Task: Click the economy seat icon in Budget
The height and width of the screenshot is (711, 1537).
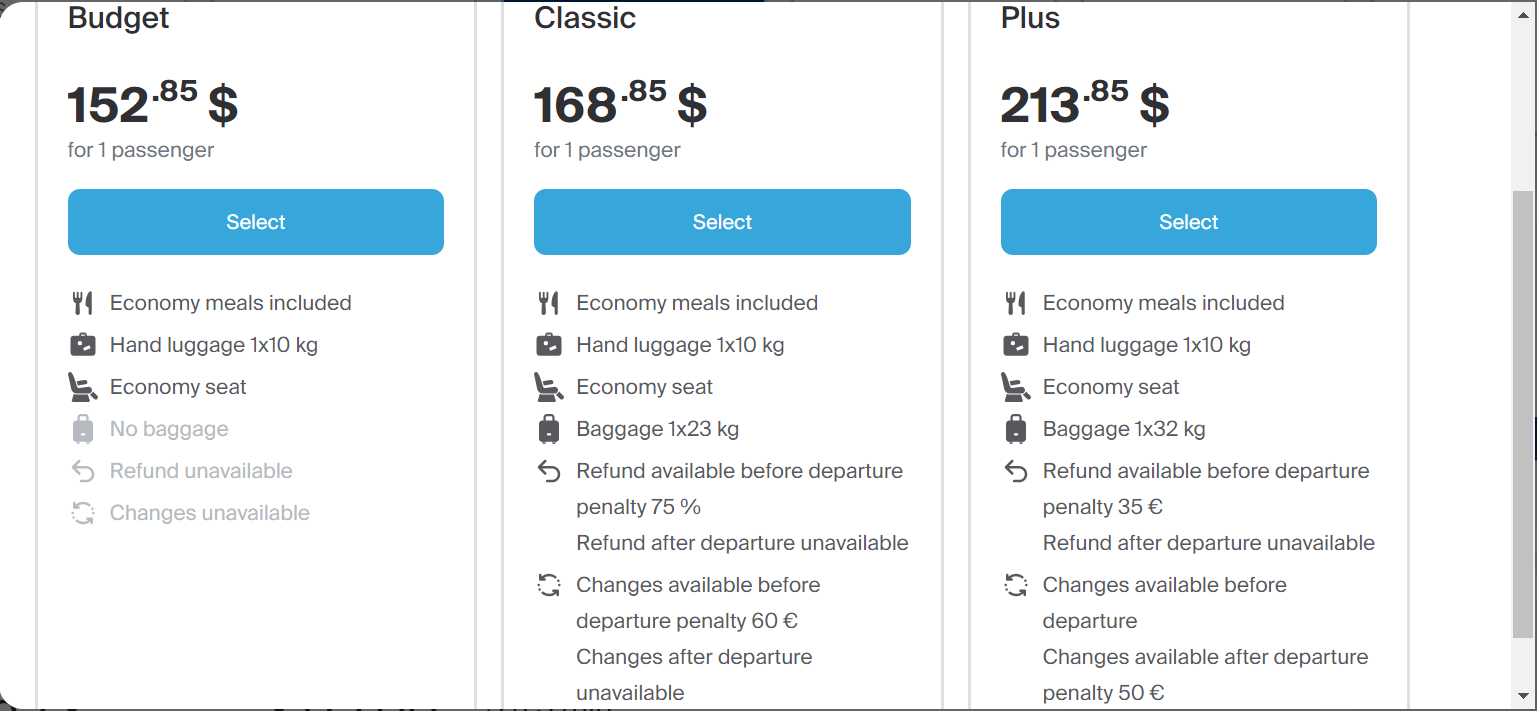Action: [82, 387]
